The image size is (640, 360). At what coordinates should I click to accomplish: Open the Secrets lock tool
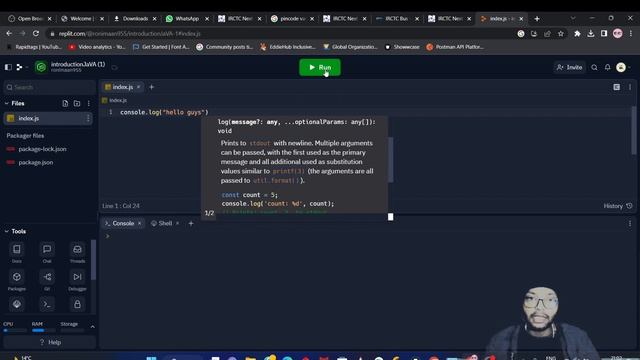click(77, 304)
